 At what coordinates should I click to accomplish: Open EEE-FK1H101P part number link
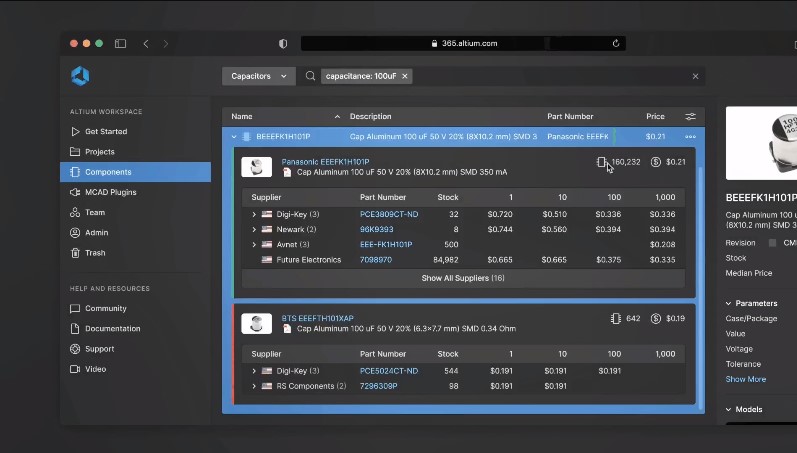pos(386,245)
